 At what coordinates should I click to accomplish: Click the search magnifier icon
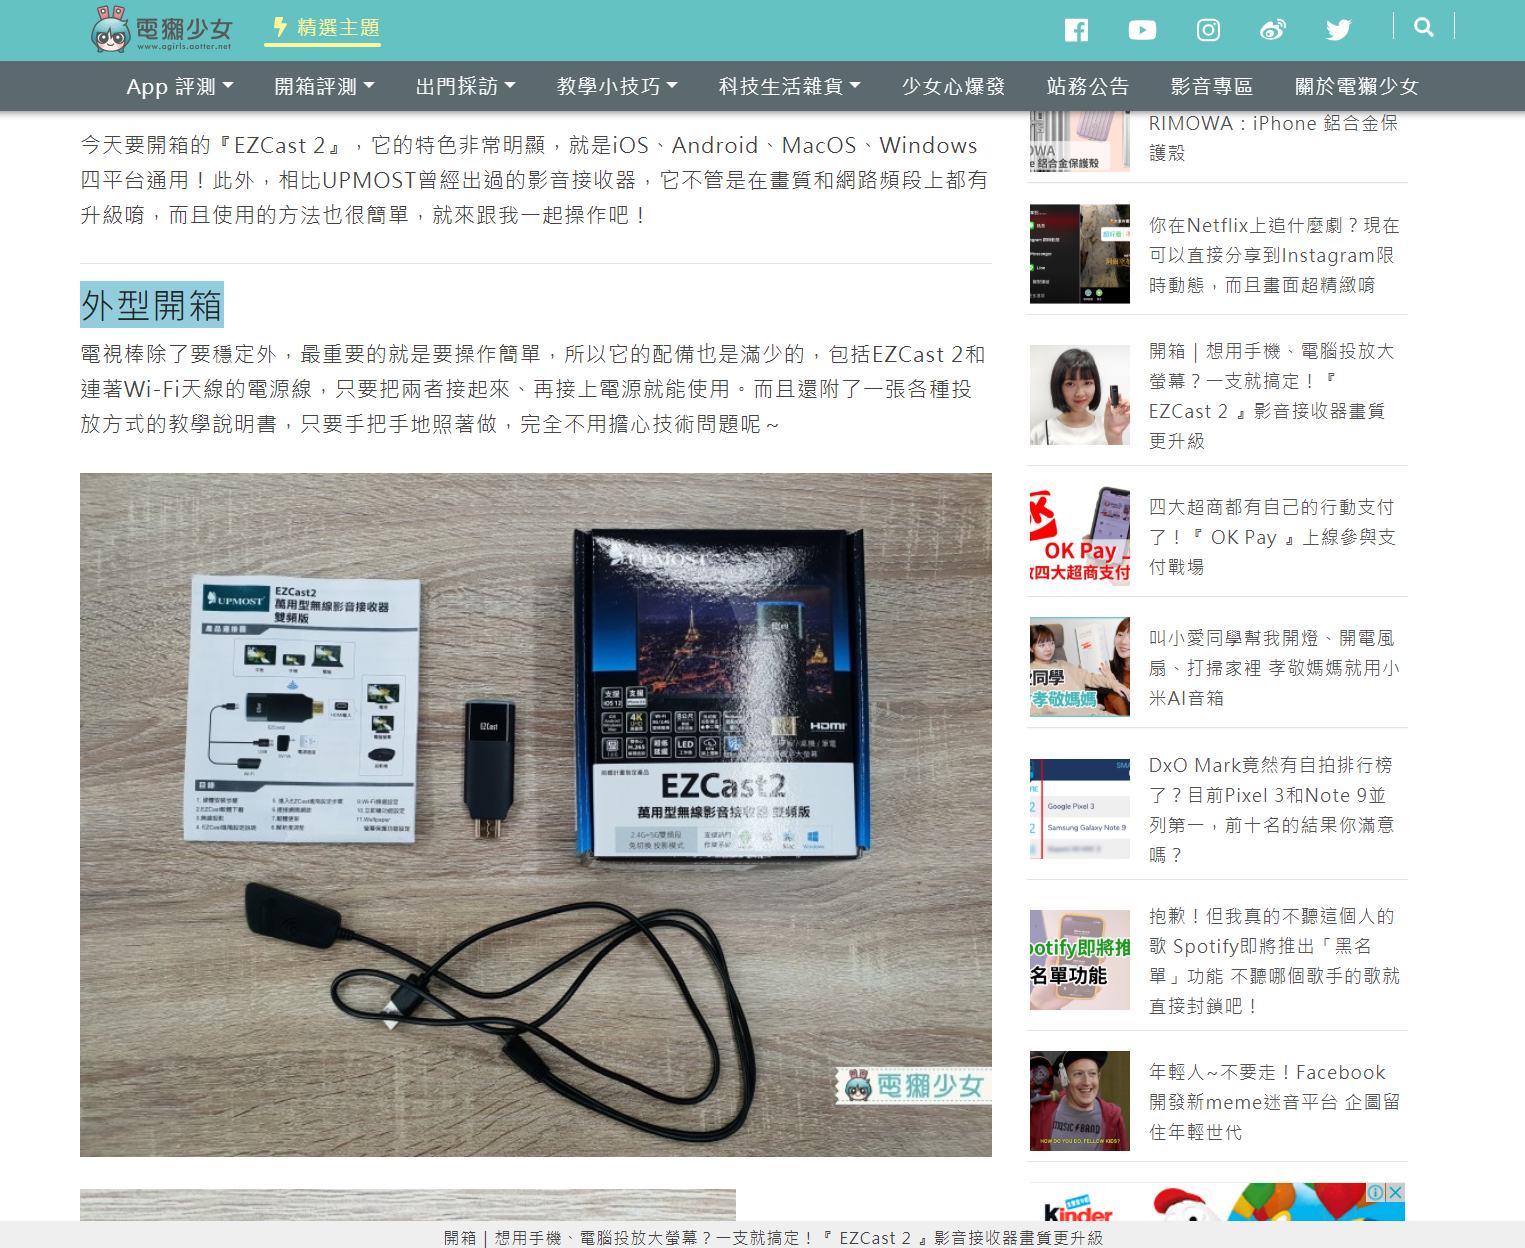coord(1424,27)
